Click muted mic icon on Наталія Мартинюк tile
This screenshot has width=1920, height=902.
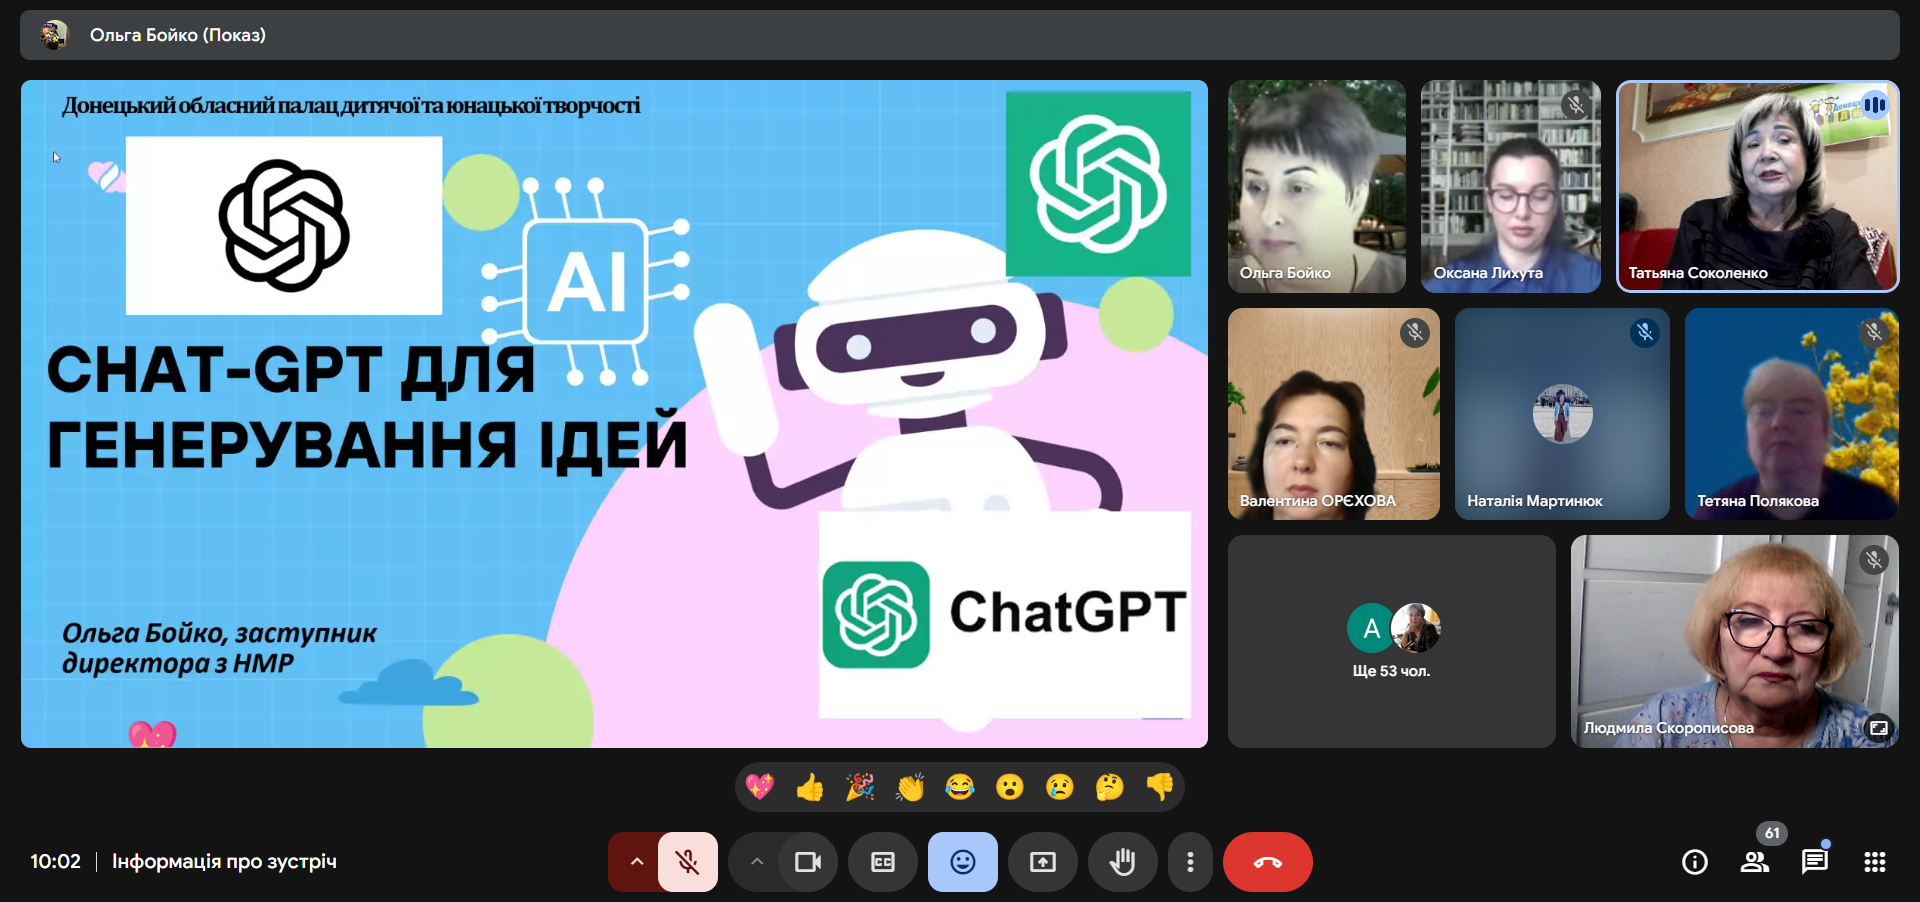pyautogui.click(x=1645, y=332)
